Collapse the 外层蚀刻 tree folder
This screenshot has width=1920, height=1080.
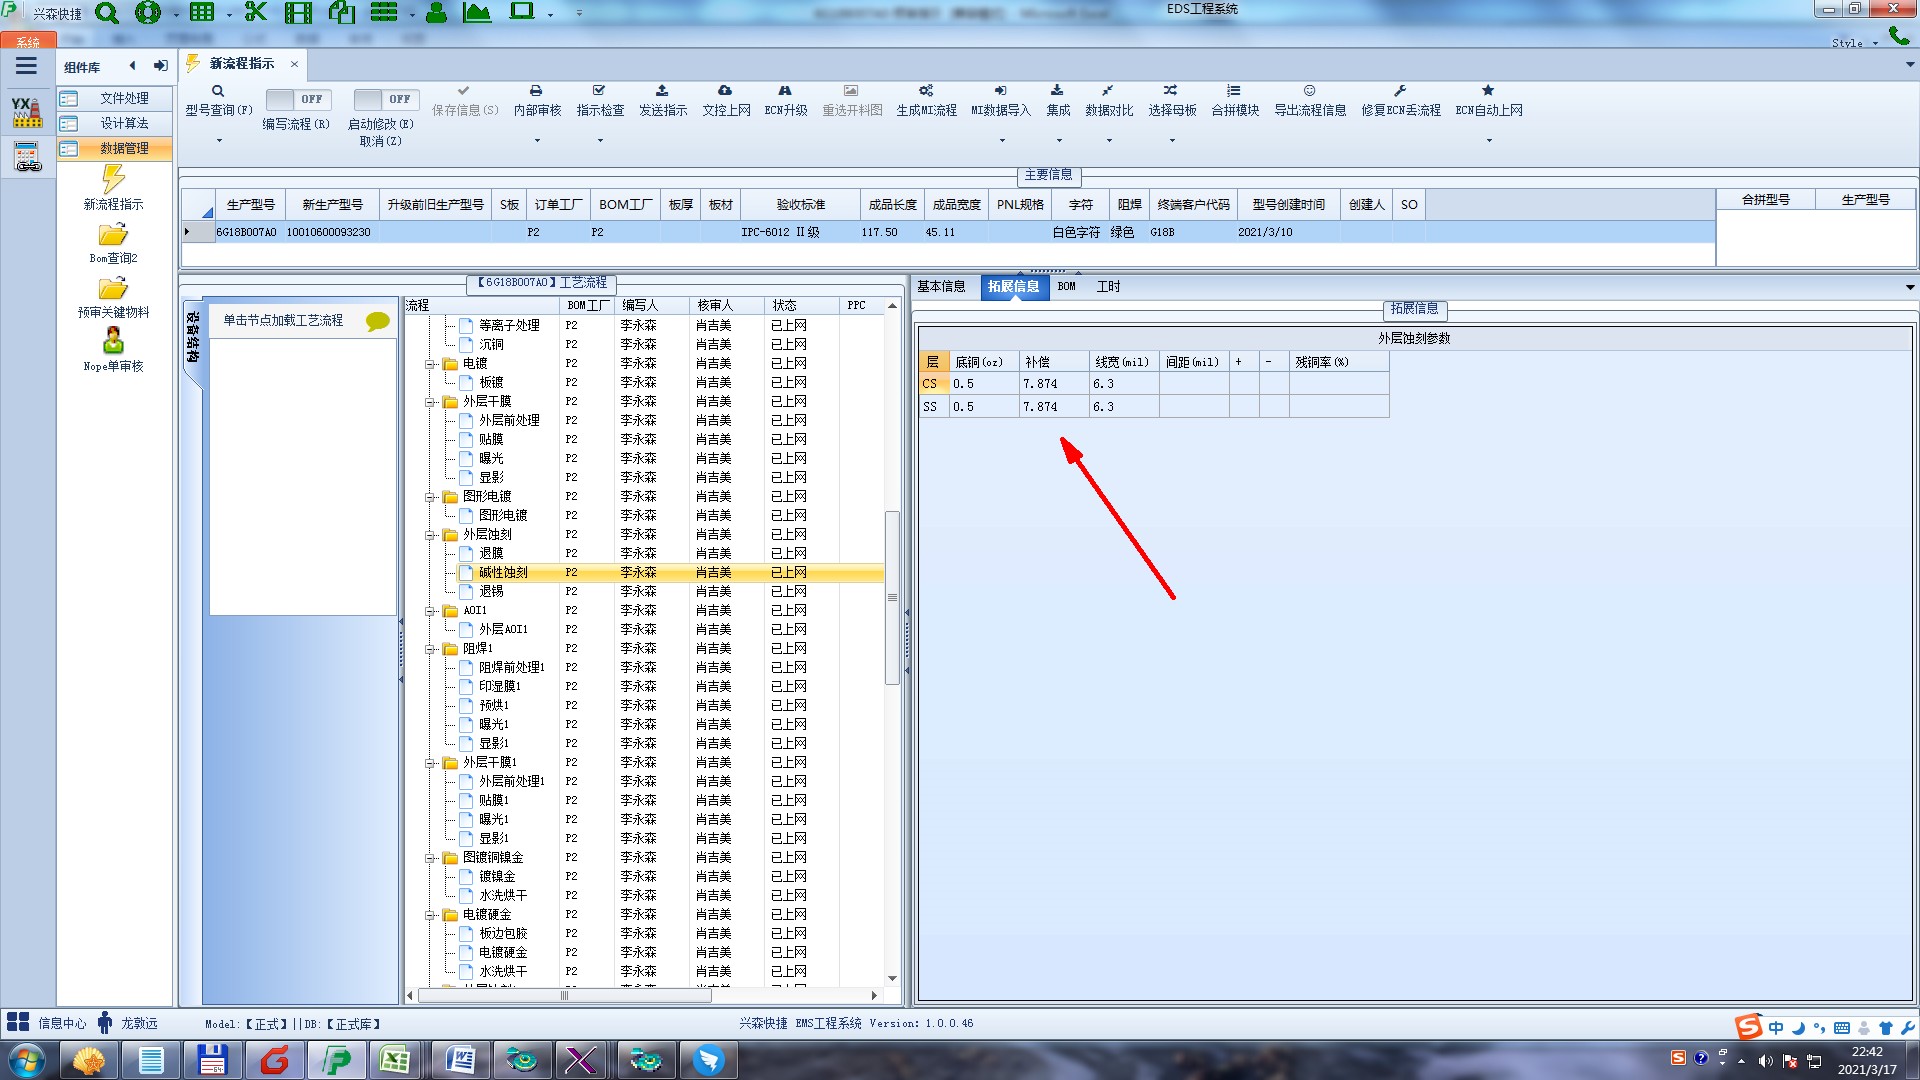coord(431,535)
